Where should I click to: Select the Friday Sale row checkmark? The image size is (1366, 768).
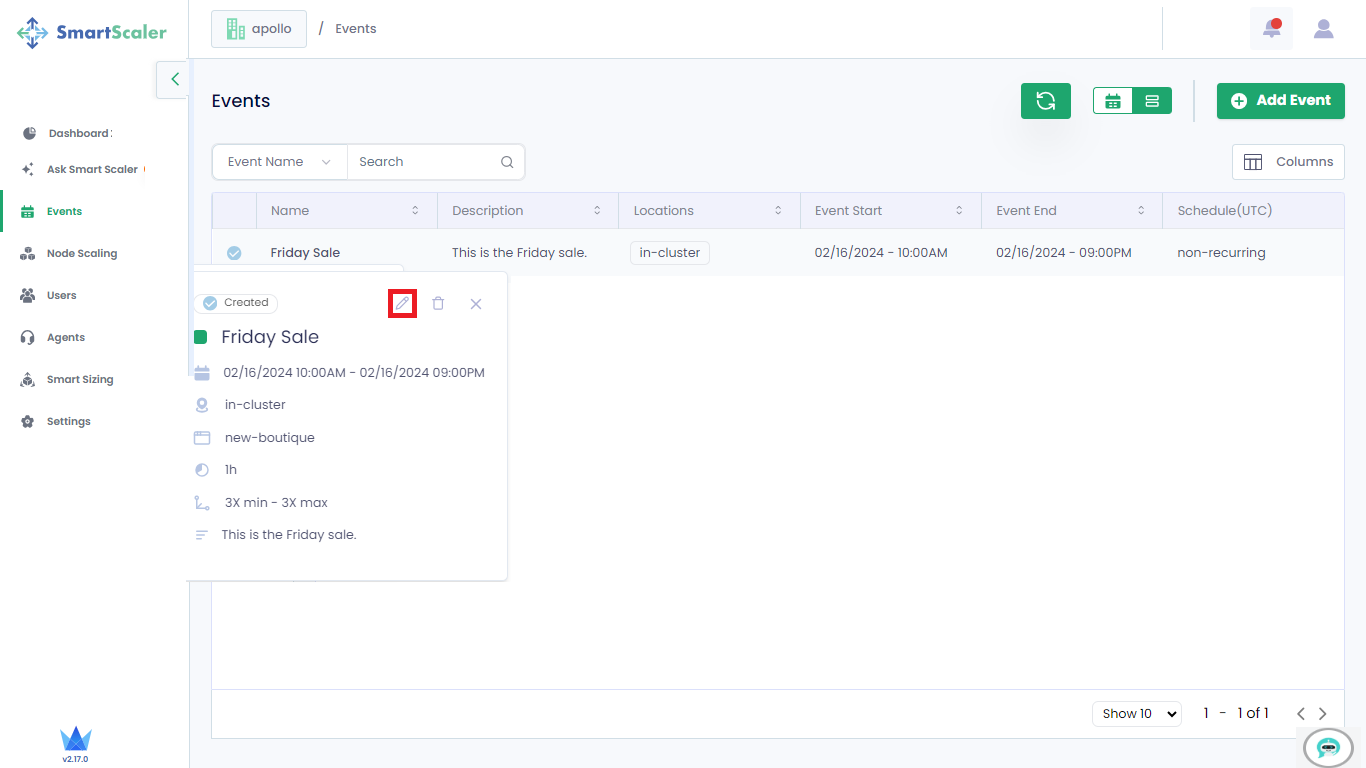pos(234,253)
